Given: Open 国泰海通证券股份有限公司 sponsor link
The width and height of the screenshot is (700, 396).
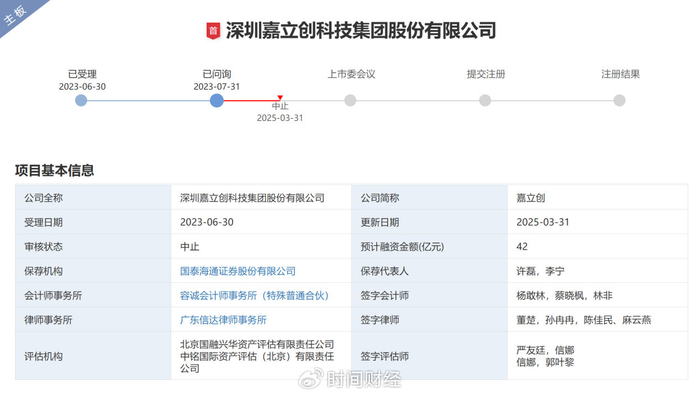Looking at the screenshot, I should tap(238, 271).
